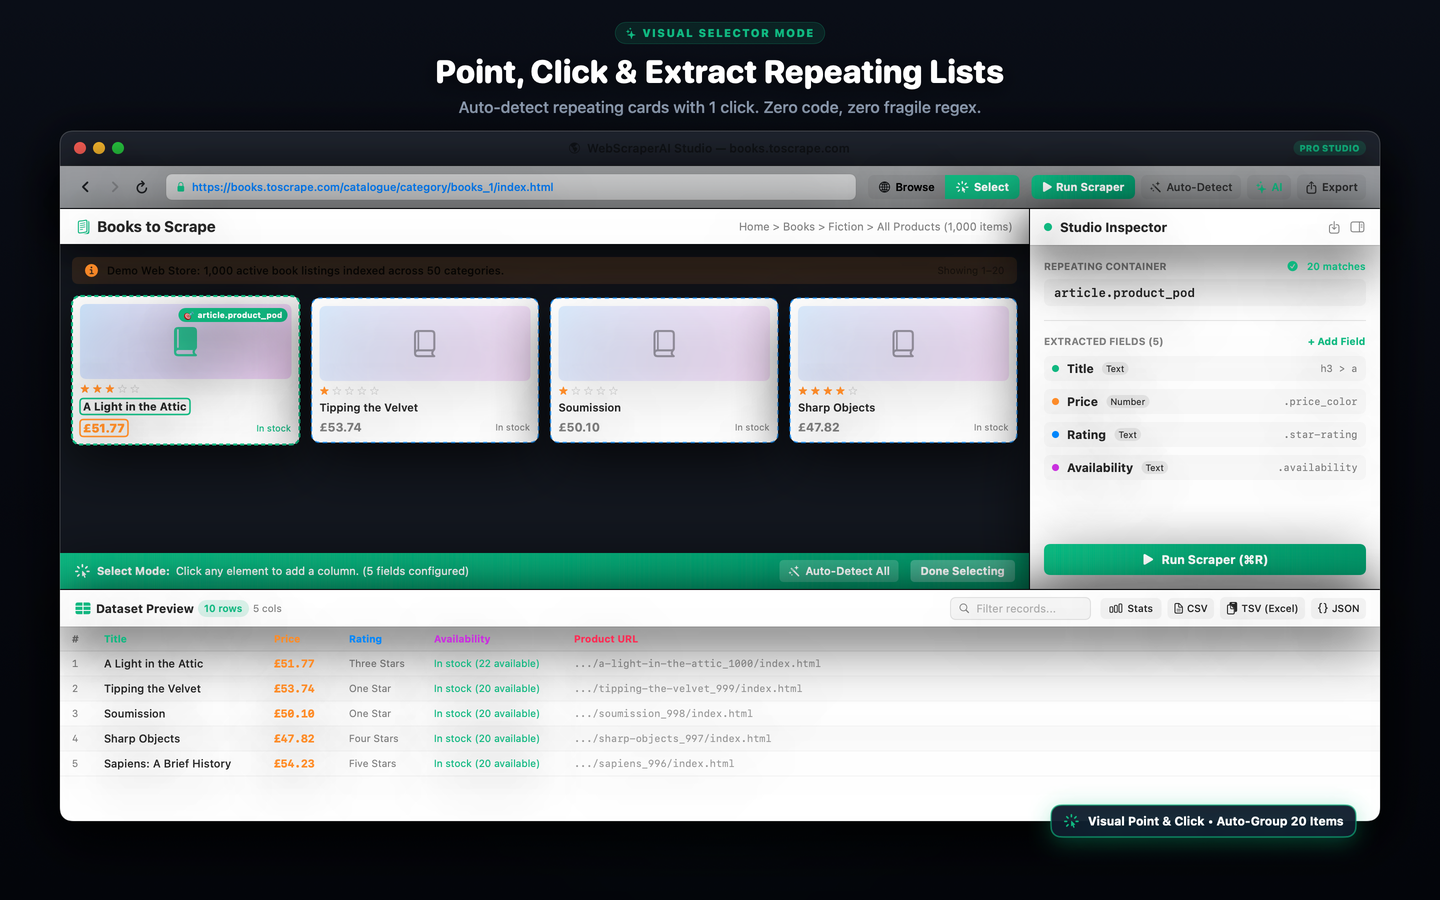The height and width of the screenshot is (900, 1440).
Task: Reload the page with the refresh icon
Action: (x=142, y=187)
